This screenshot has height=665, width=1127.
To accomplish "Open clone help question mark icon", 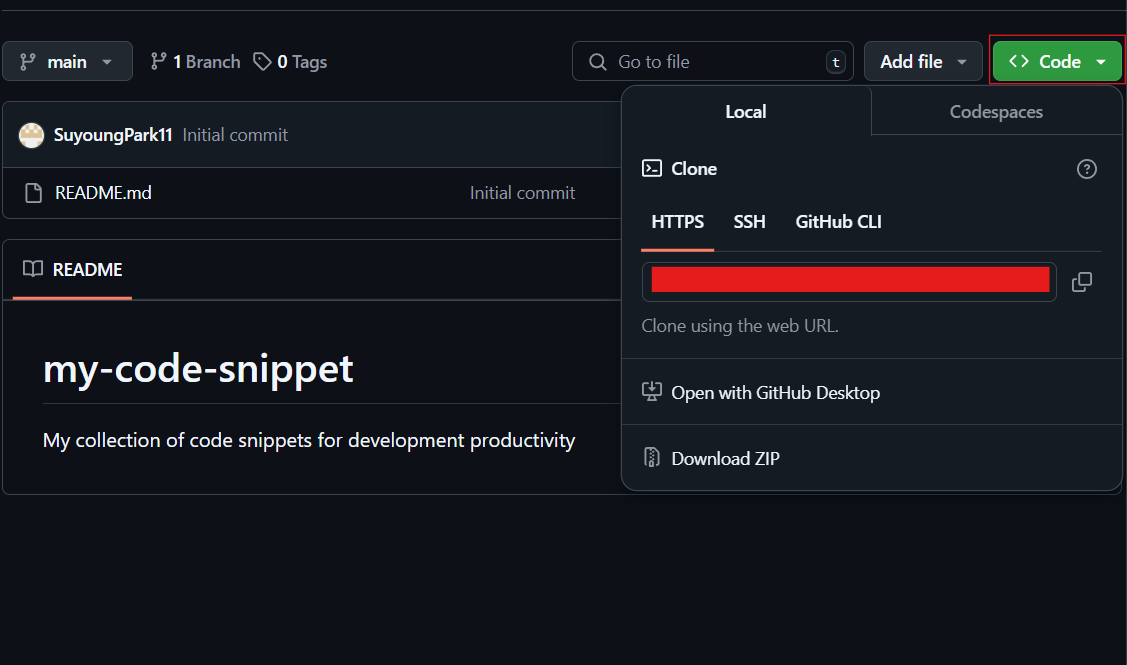I will pos(1086,169).
